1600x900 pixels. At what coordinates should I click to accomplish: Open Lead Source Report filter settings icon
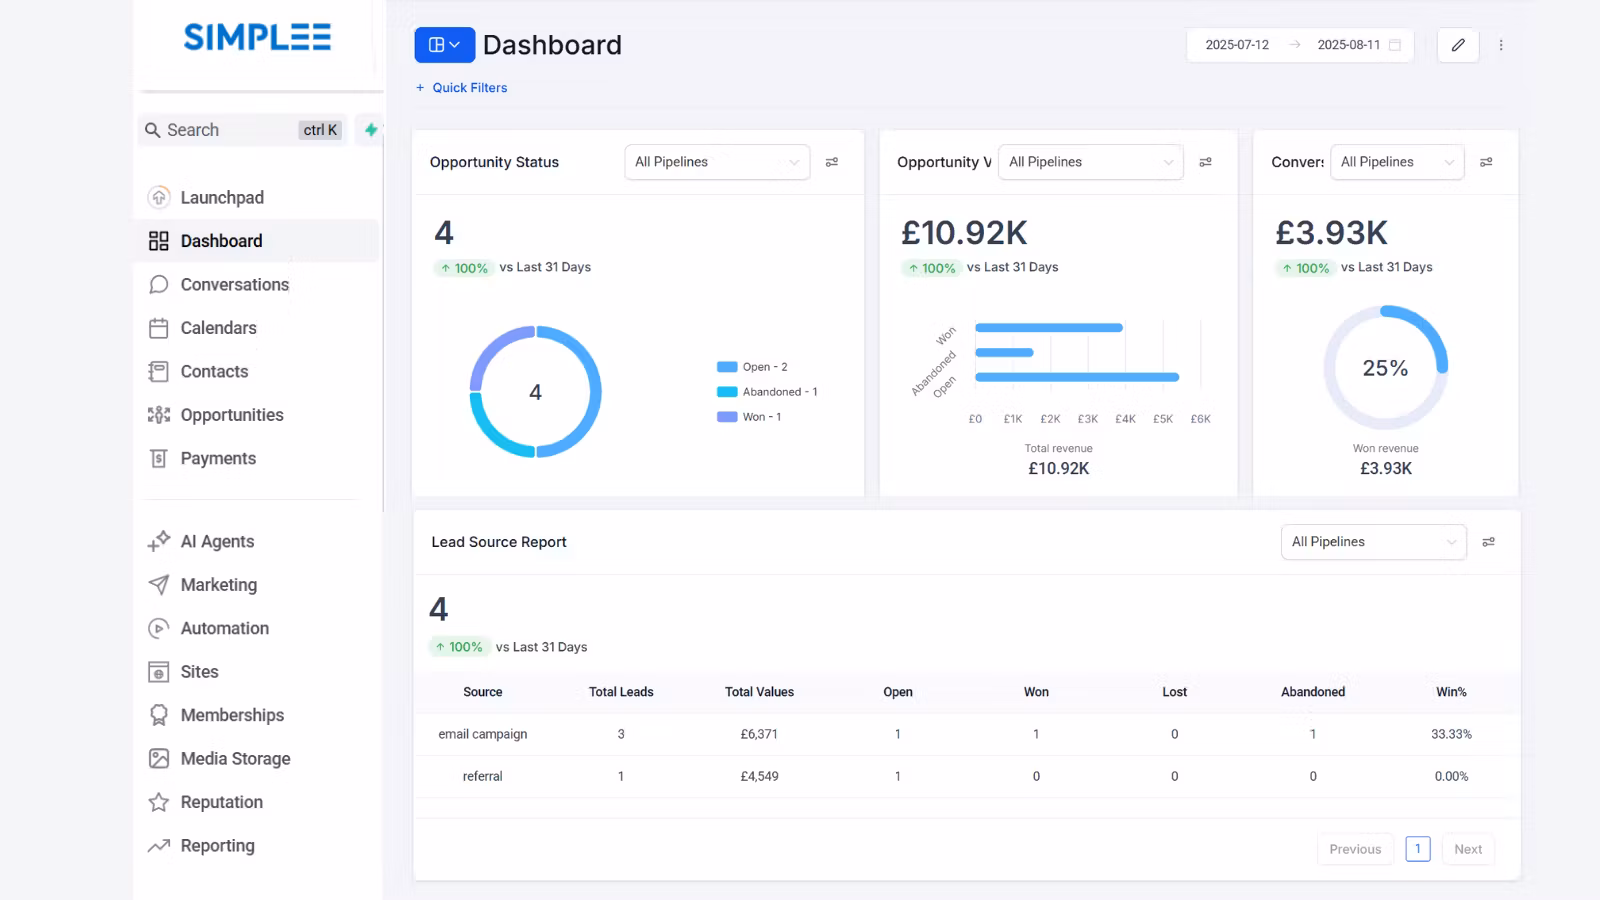tap(1488, 542)
